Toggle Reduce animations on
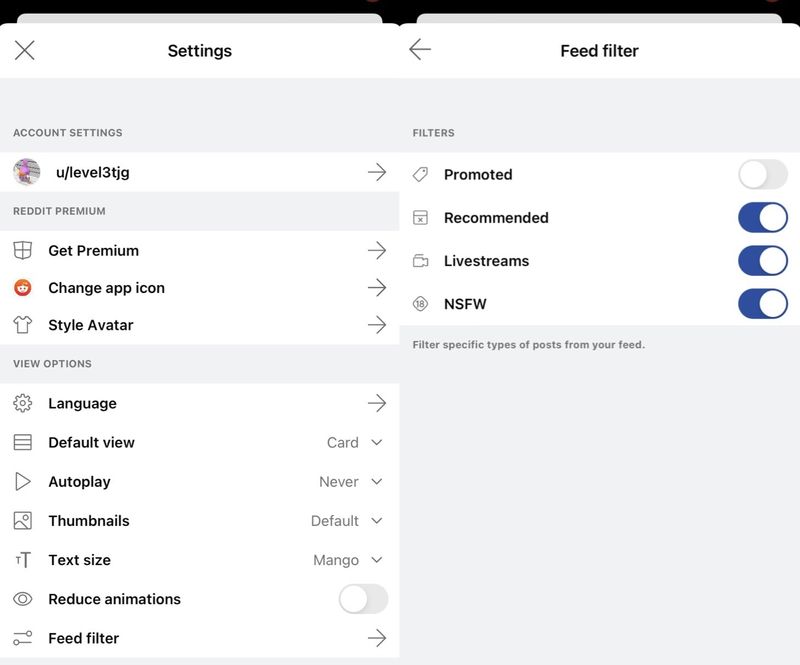The height and width of the screenshot is (665, 800). (x=363, y=599)
